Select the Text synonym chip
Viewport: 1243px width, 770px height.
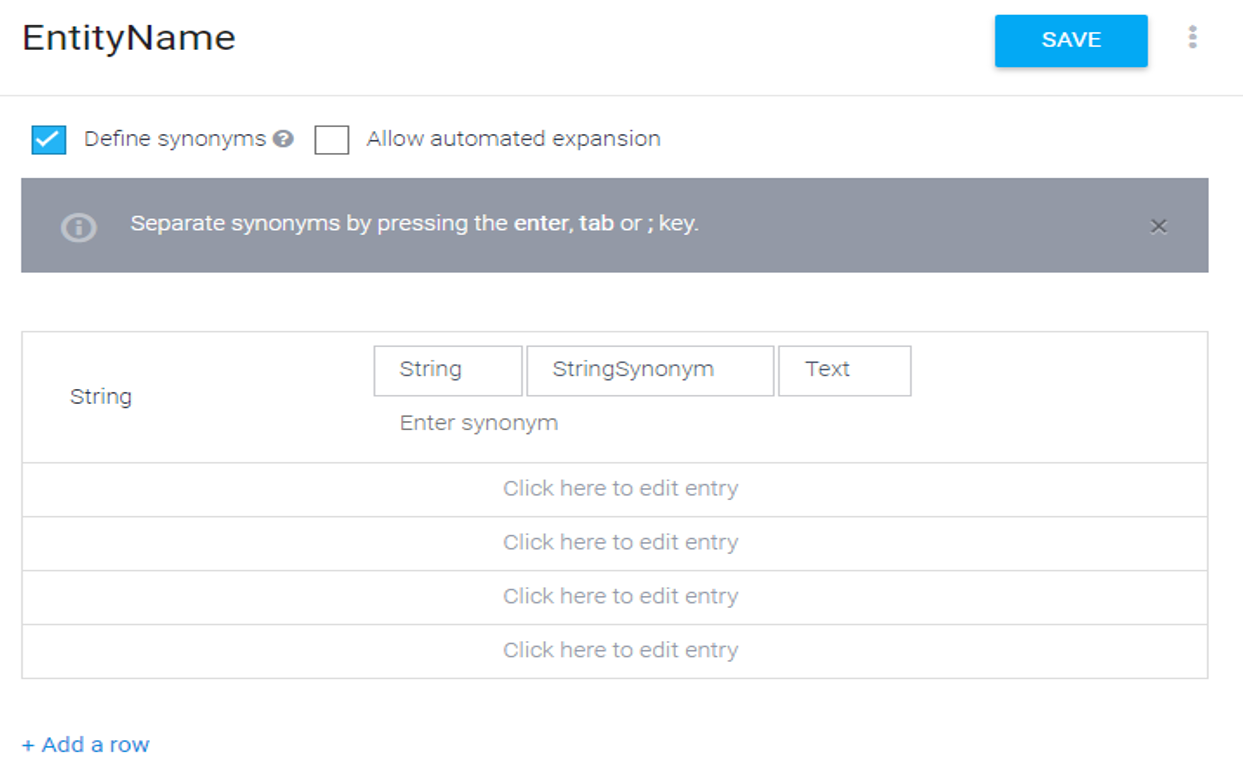click(x=844, y=371)
